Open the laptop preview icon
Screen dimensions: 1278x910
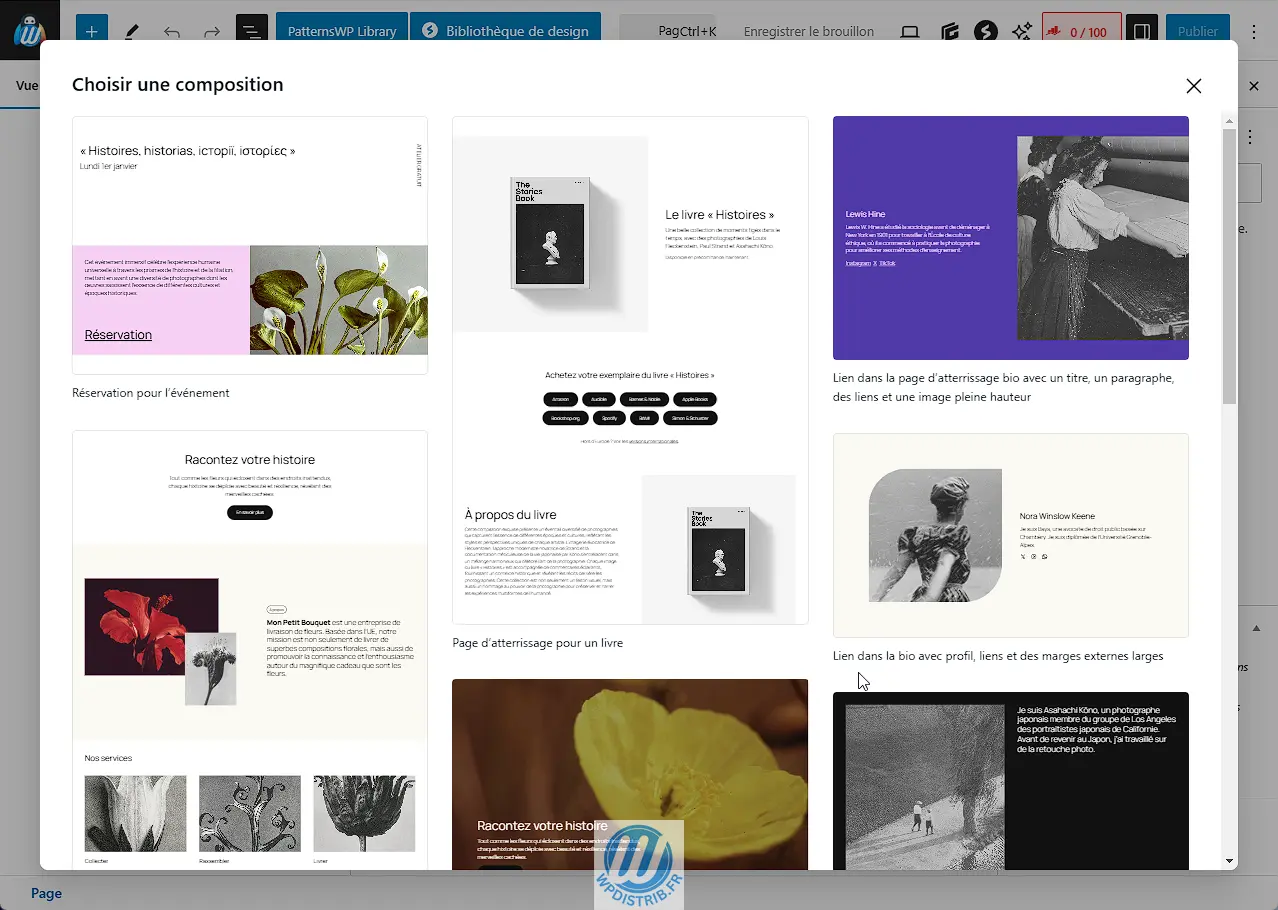coord(910,31)
